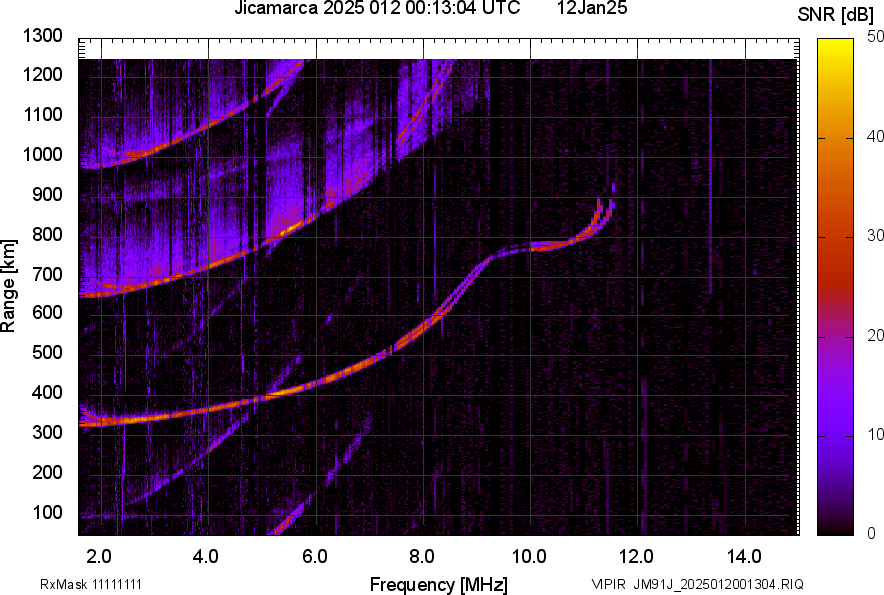Click the 2.0 tick on the frequency axis
Image resolution: width=884 pixels, height=595 pixels.
click(x=98, y=556)
